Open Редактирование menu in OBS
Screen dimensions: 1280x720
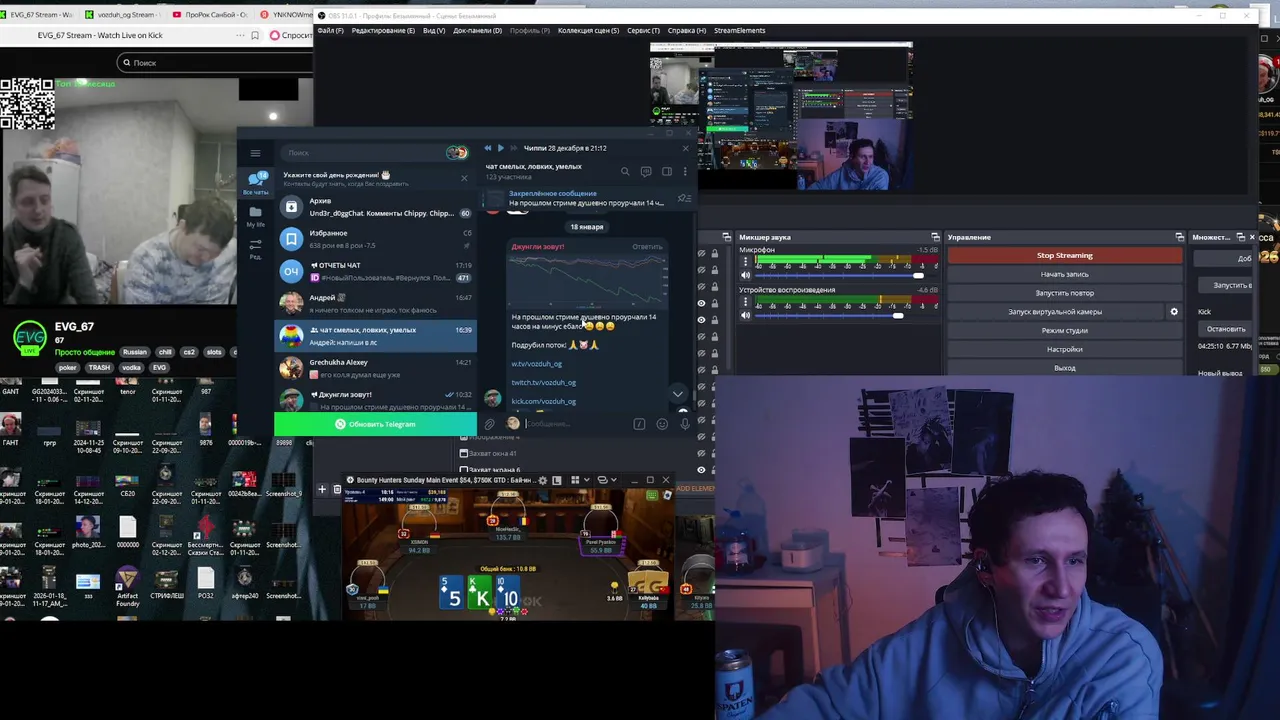coord(383,31)
